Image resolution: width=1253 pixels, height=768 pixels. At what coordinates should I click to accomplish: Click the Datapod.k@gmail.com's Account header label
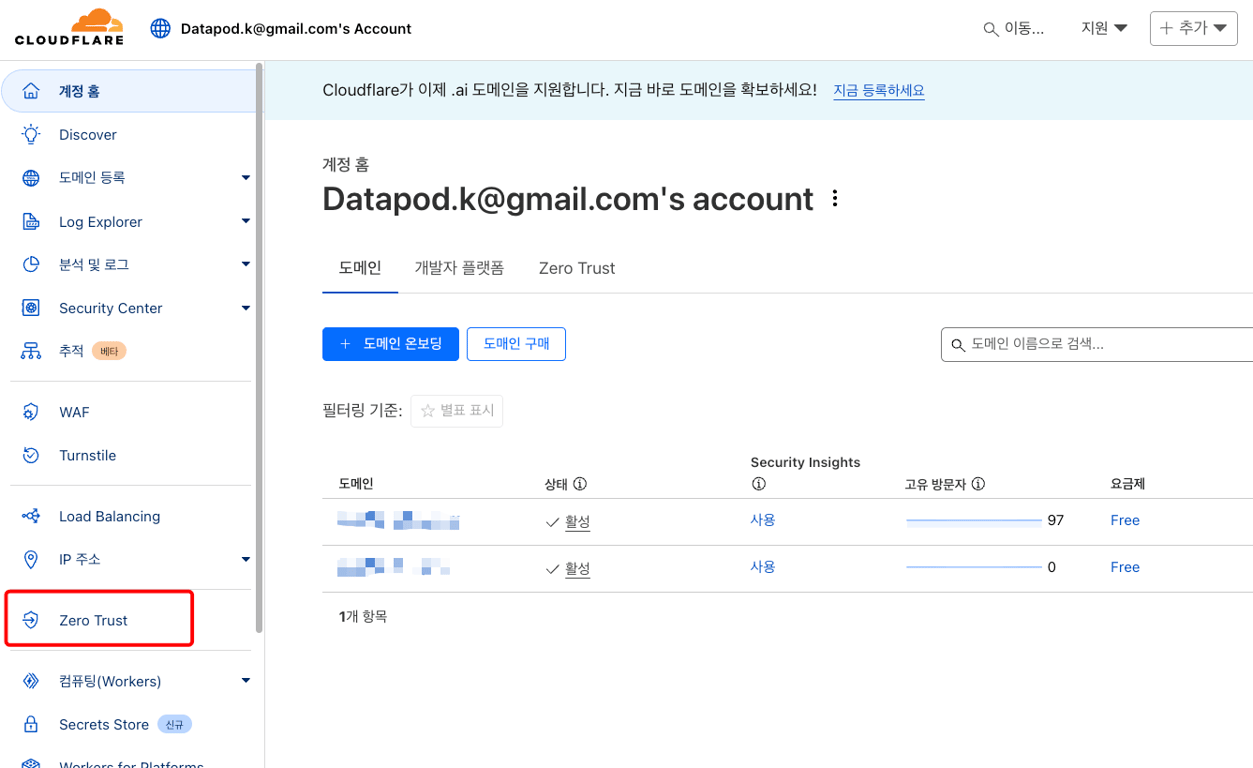(296, 29)
